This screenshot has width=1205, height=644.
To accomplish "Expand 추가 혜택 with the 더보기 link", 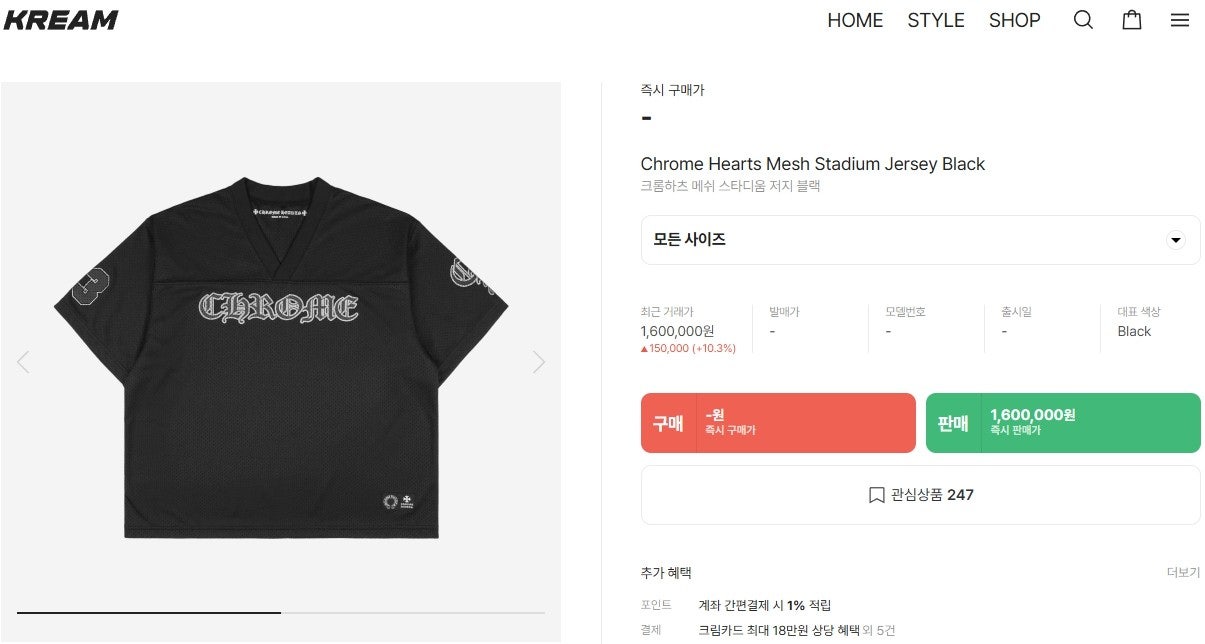I will click(x=1184, y=571).
